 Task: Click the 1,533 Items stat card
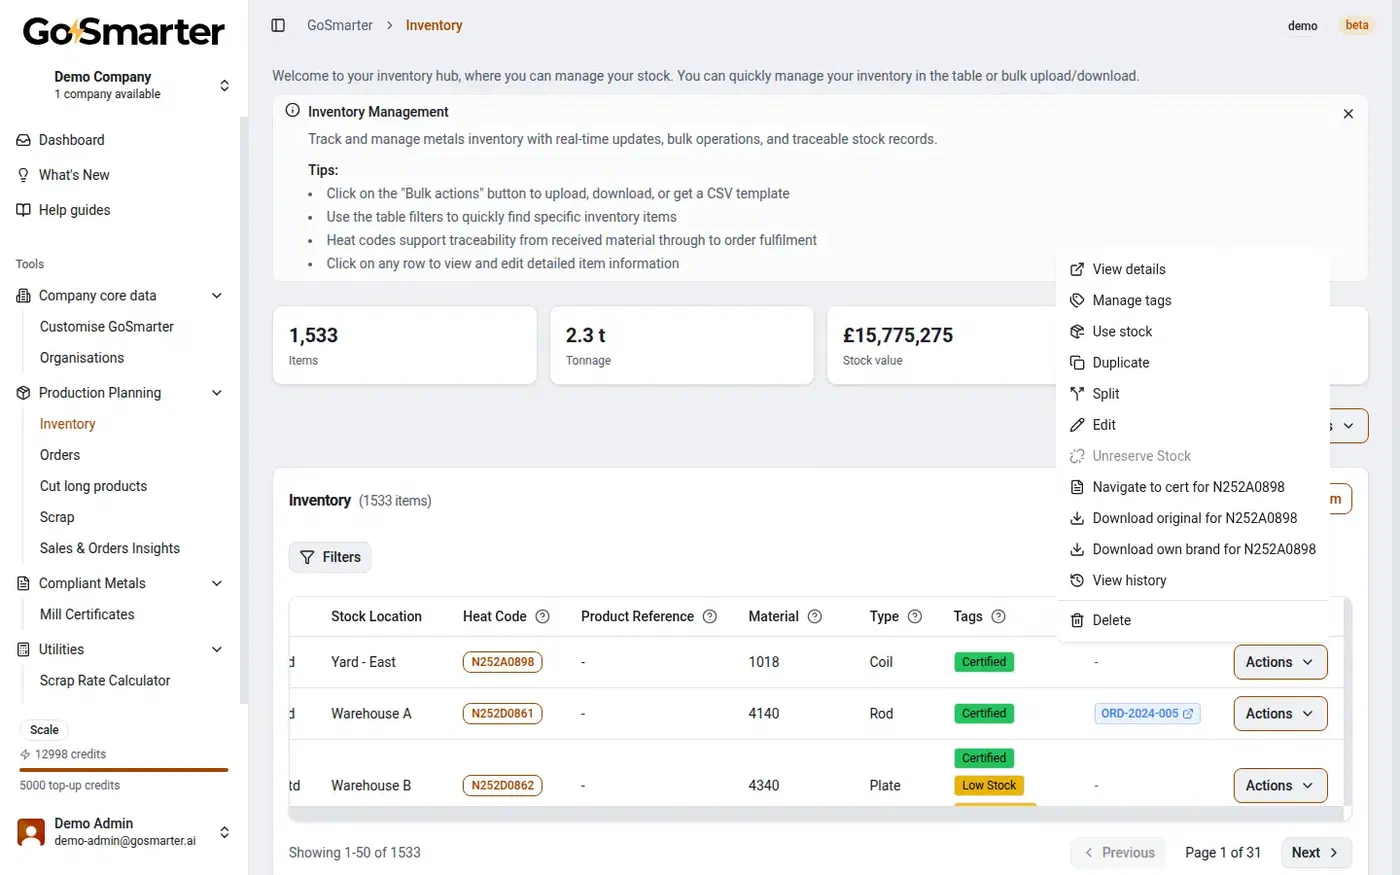[405, 346]
